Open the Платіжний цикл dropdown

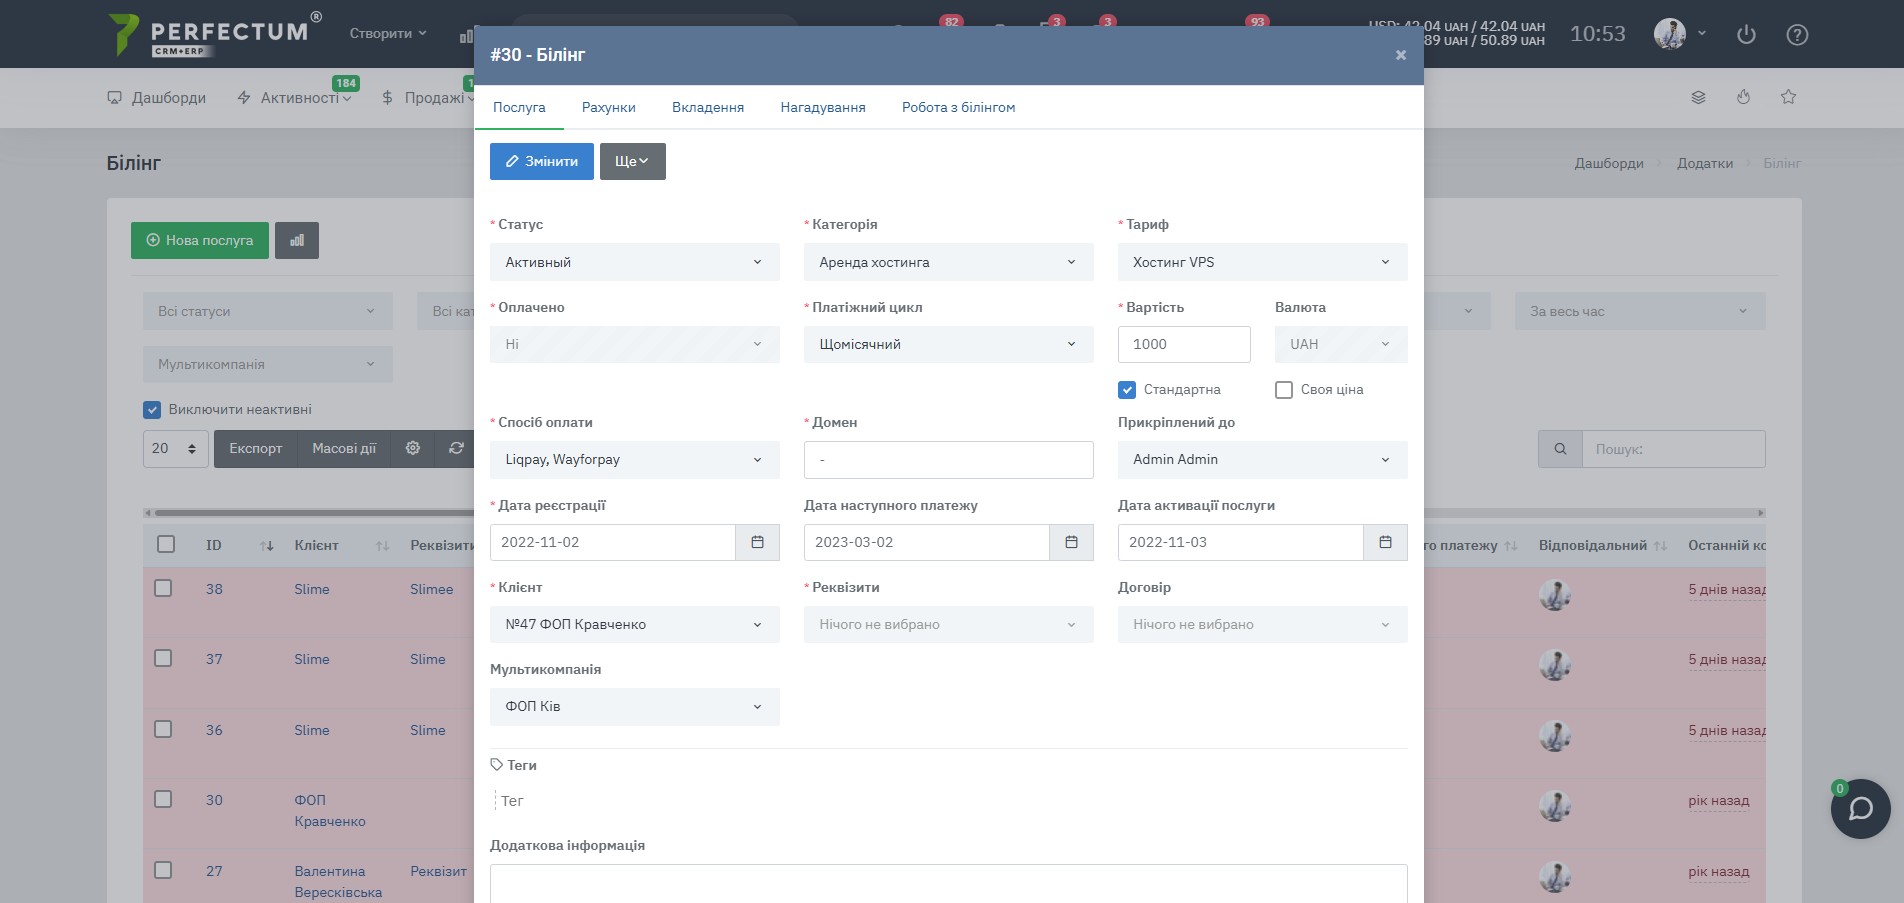click(949, 344)
